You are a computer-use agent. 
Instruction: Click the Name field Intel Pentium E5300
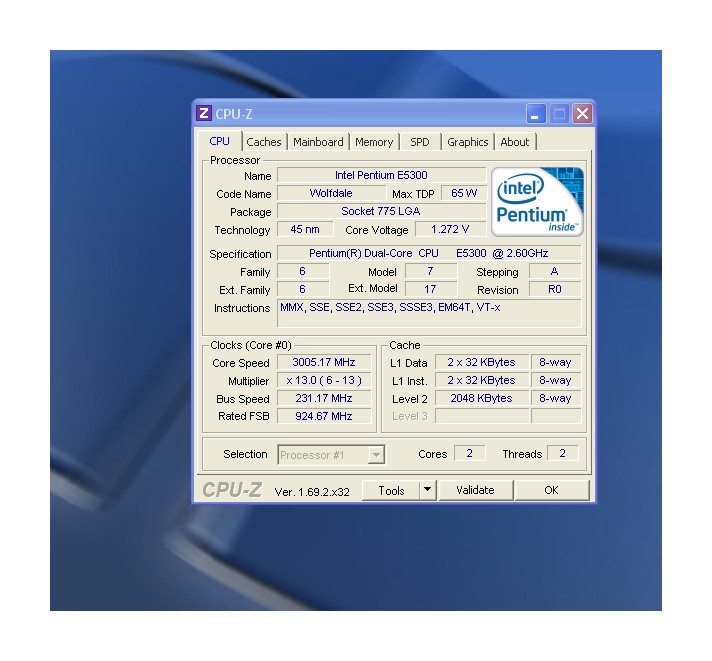[x=381, y=175]
